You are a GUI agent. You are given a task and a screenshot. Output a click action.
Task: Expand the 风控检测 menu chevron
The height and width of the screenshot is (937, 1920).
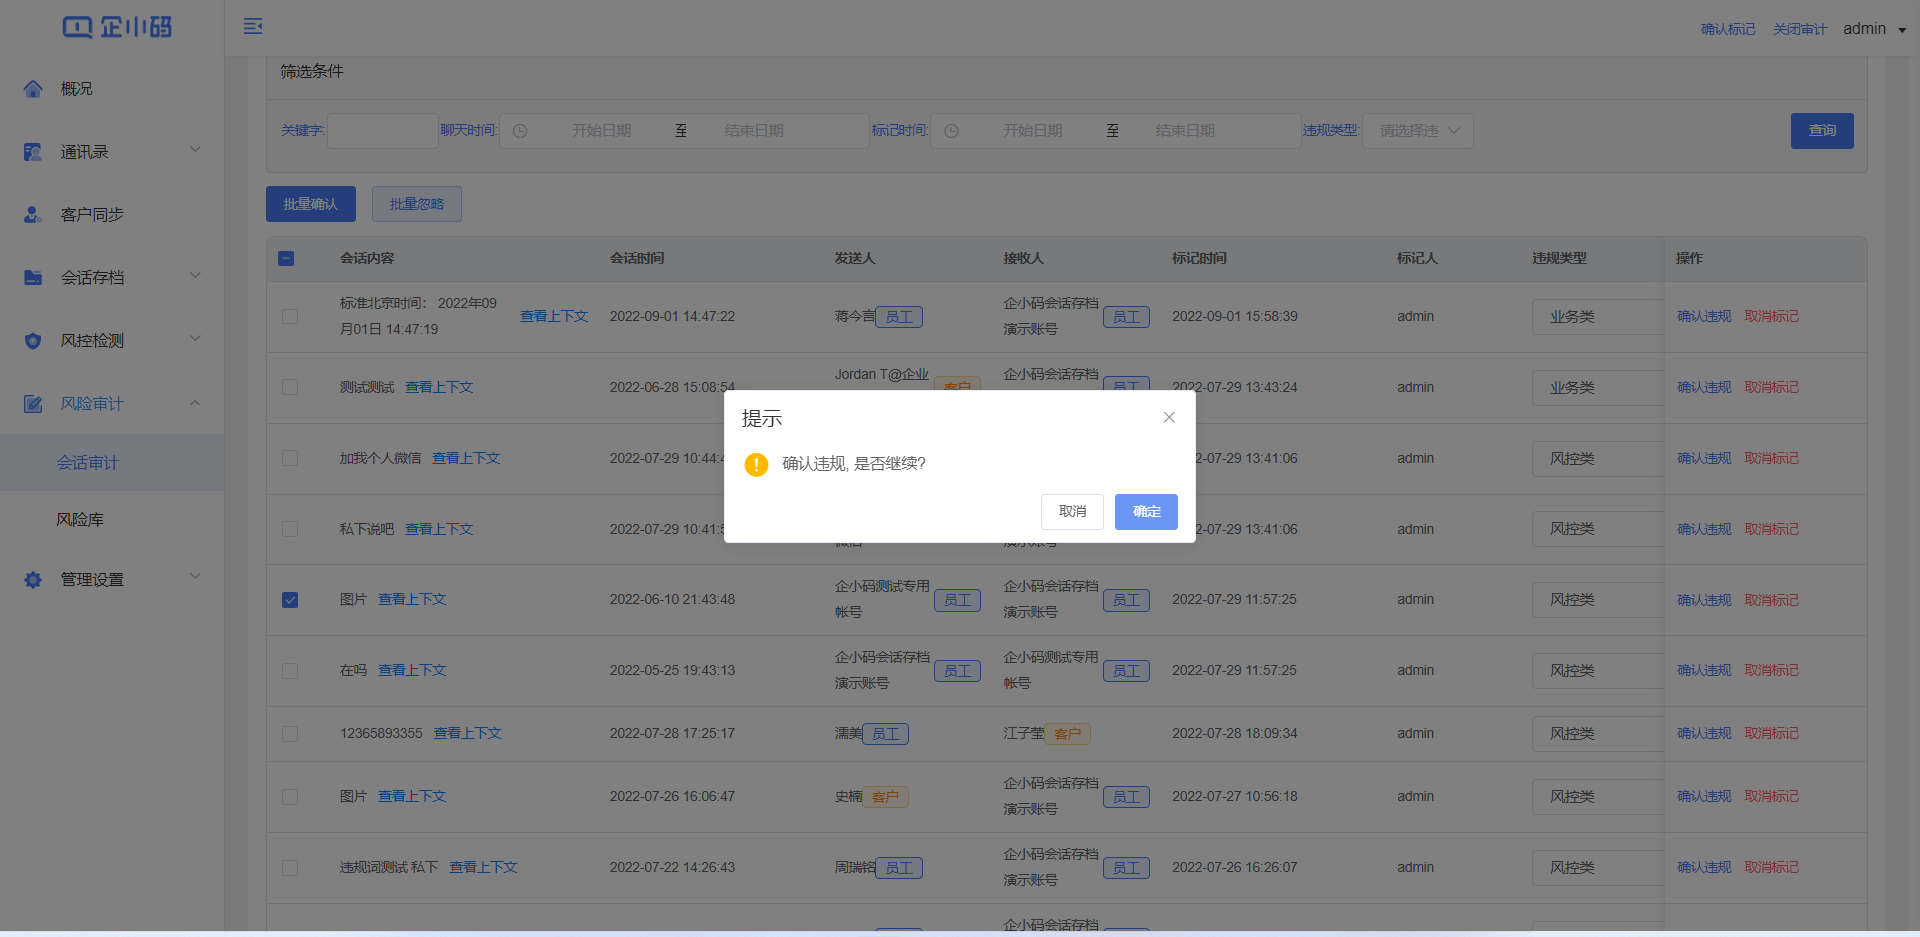tap(196, 339)
